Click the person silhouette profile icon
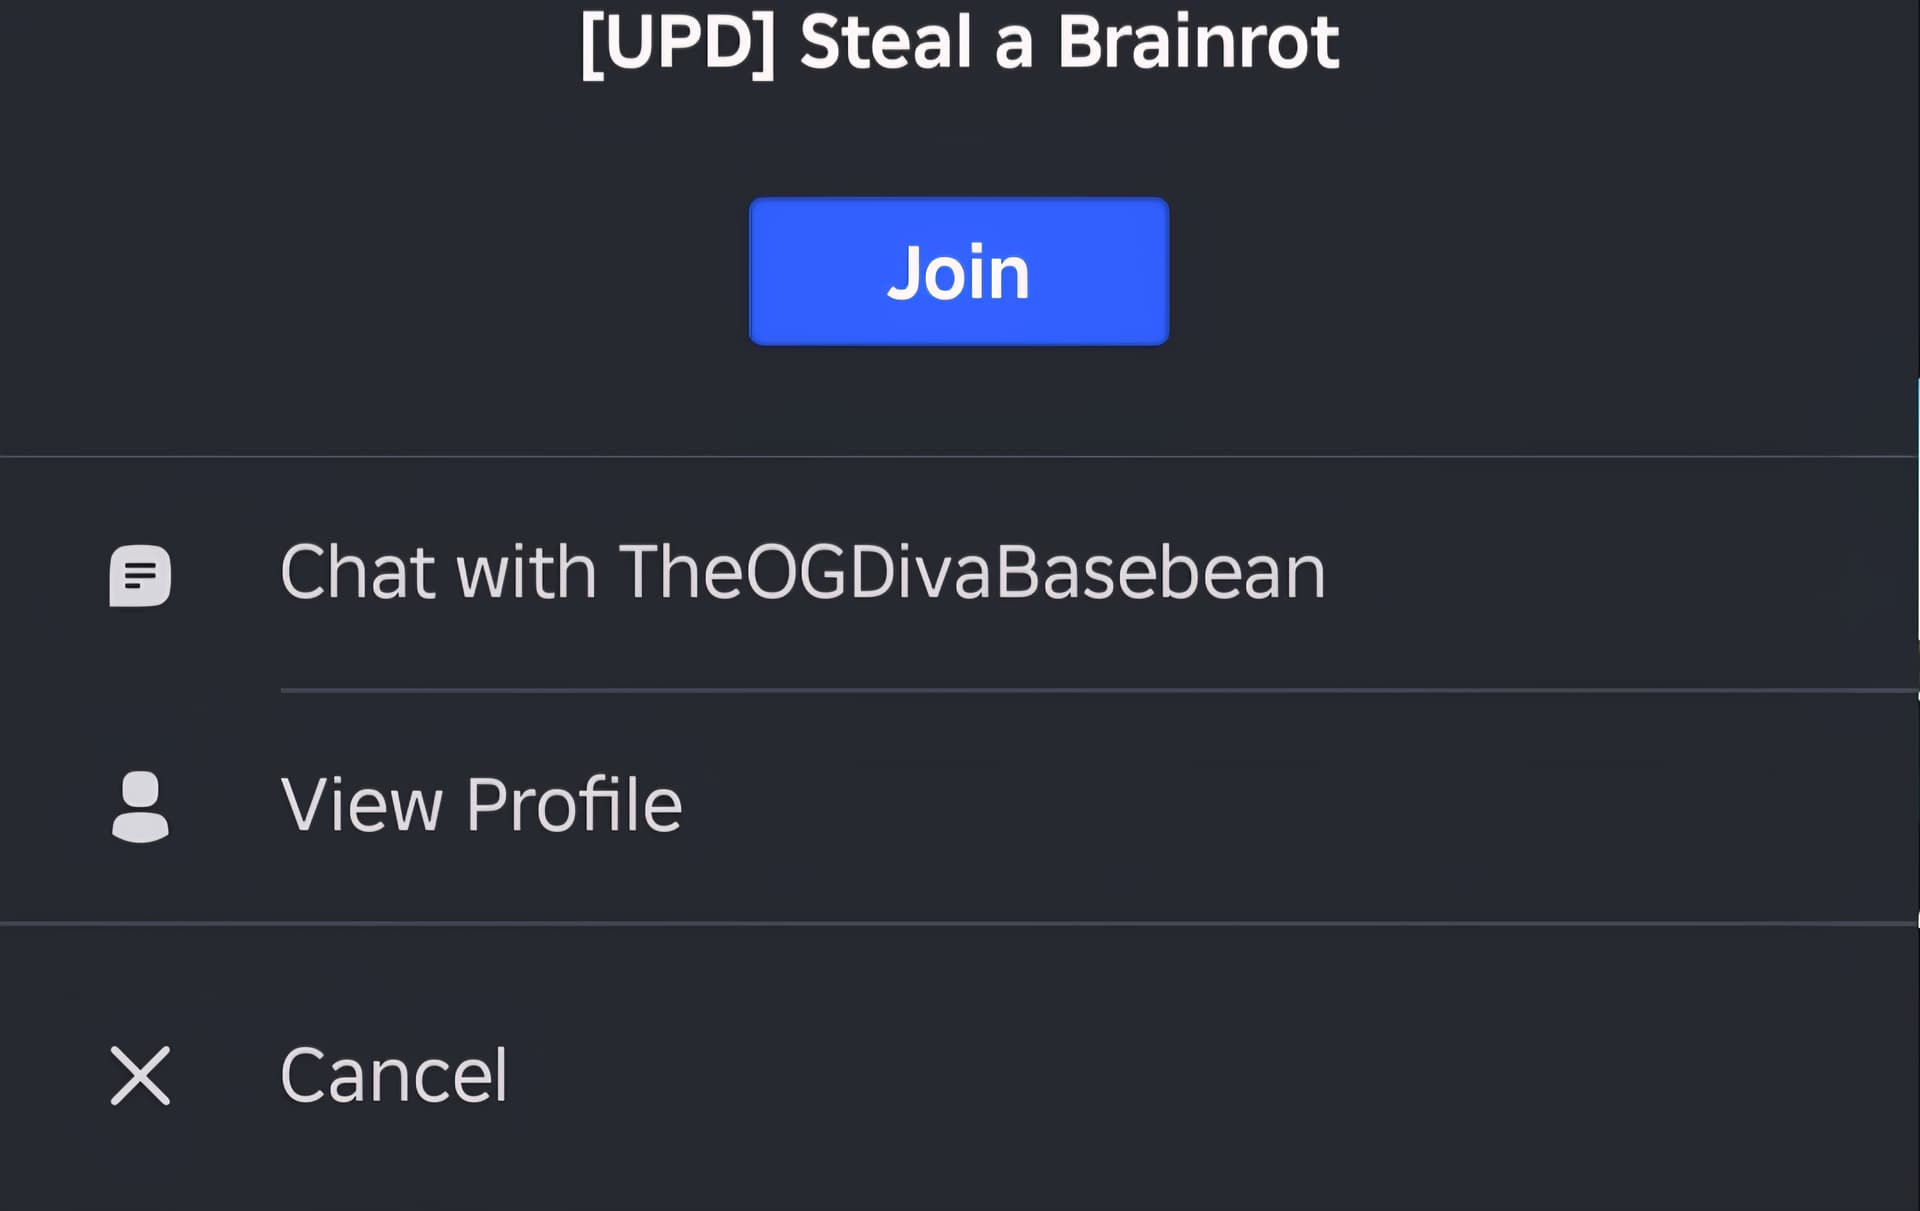The height and width of the screenshot is (1211, 1920). [140, 806]
